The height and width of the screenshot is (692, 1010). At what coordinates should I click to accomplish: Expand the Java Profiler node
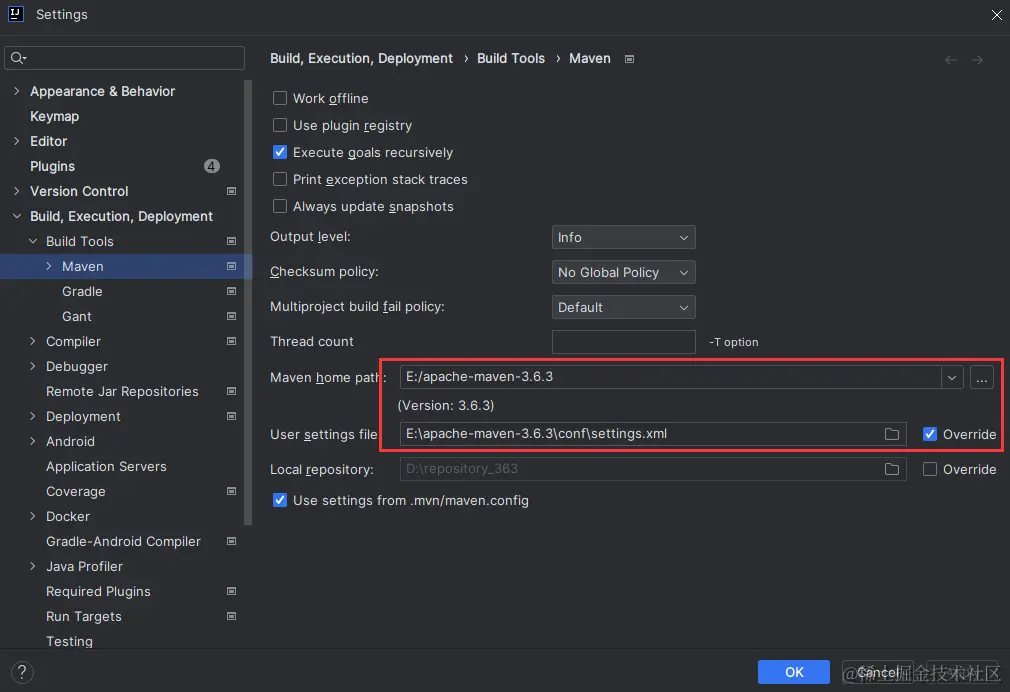(33, 566)
